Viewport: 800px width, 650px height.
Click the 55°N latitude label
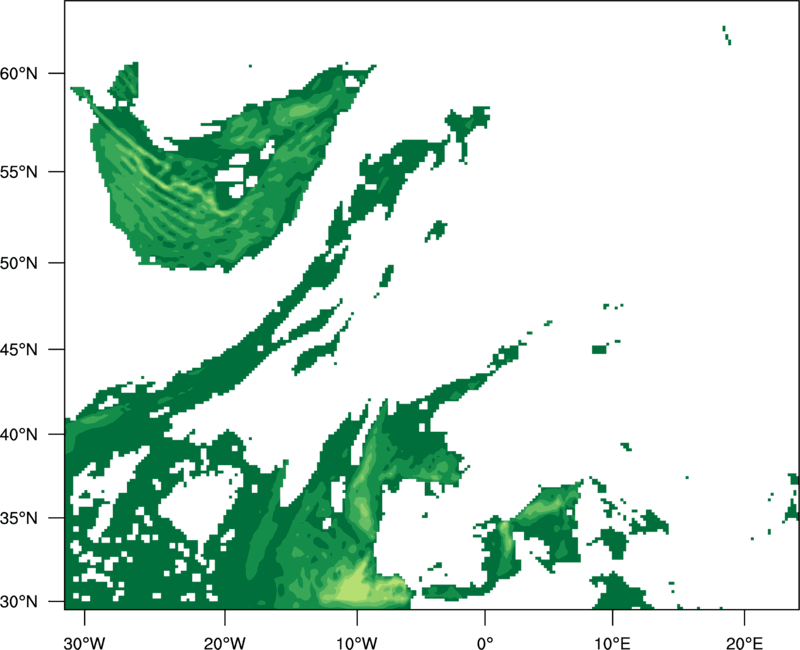tap(19, 172)
